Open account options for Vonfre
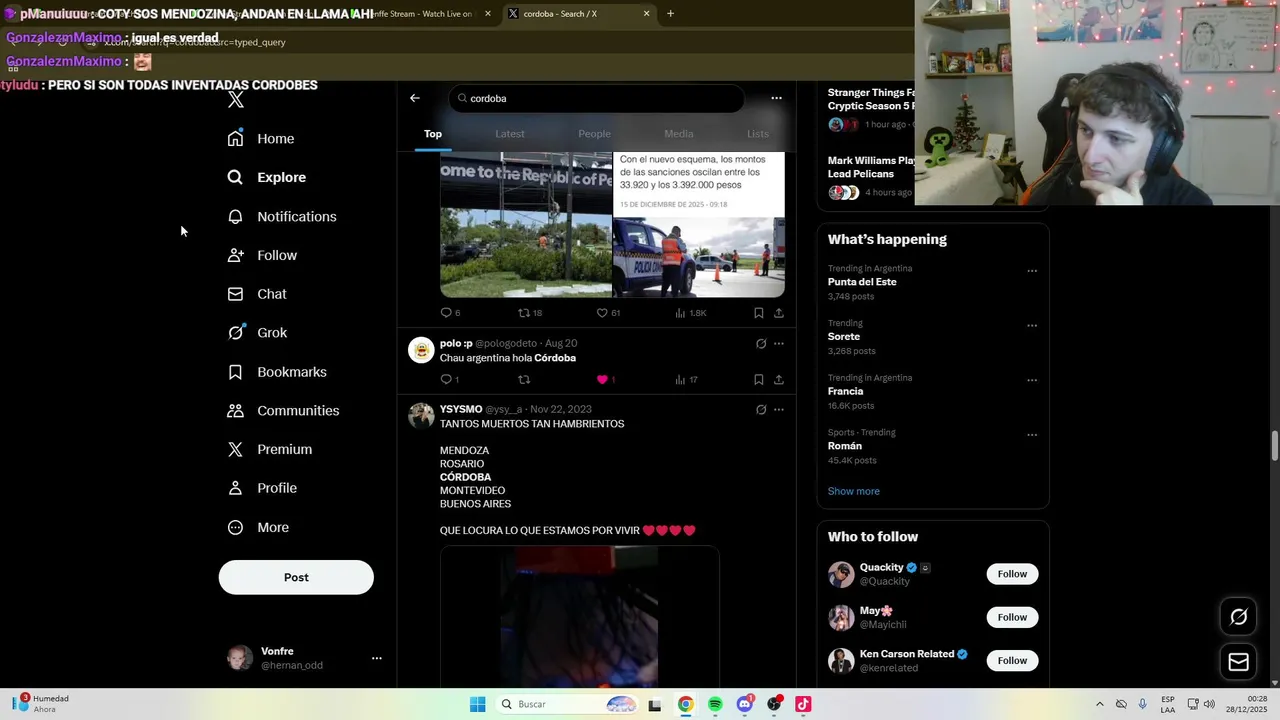The width and height of the screenshot is (1280, 720). click(x=377, y=658)
